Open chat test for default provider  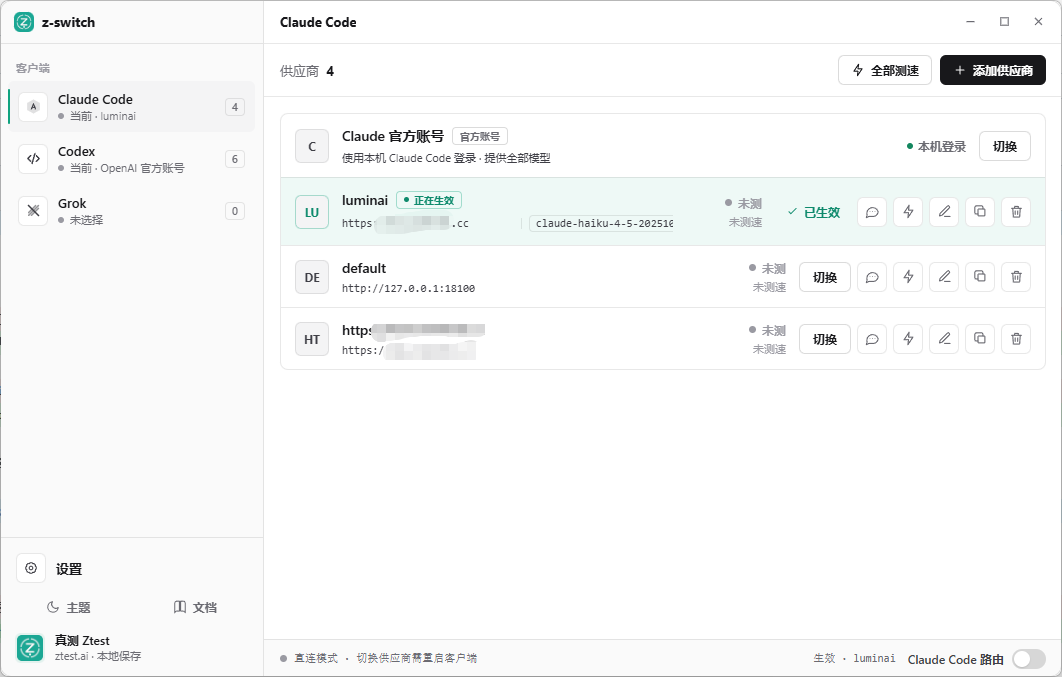click(872, 277)
